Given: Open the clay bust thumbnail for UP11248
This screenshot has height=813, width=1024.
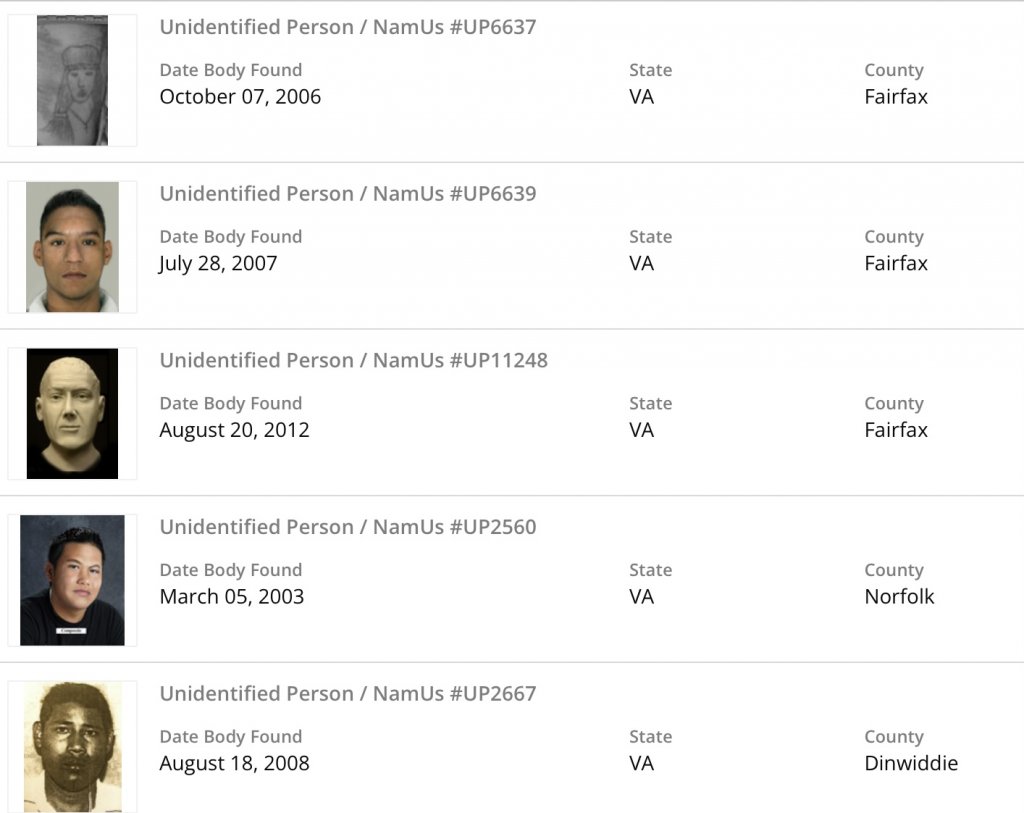Looking at the screenshot, I should point(72,413).
